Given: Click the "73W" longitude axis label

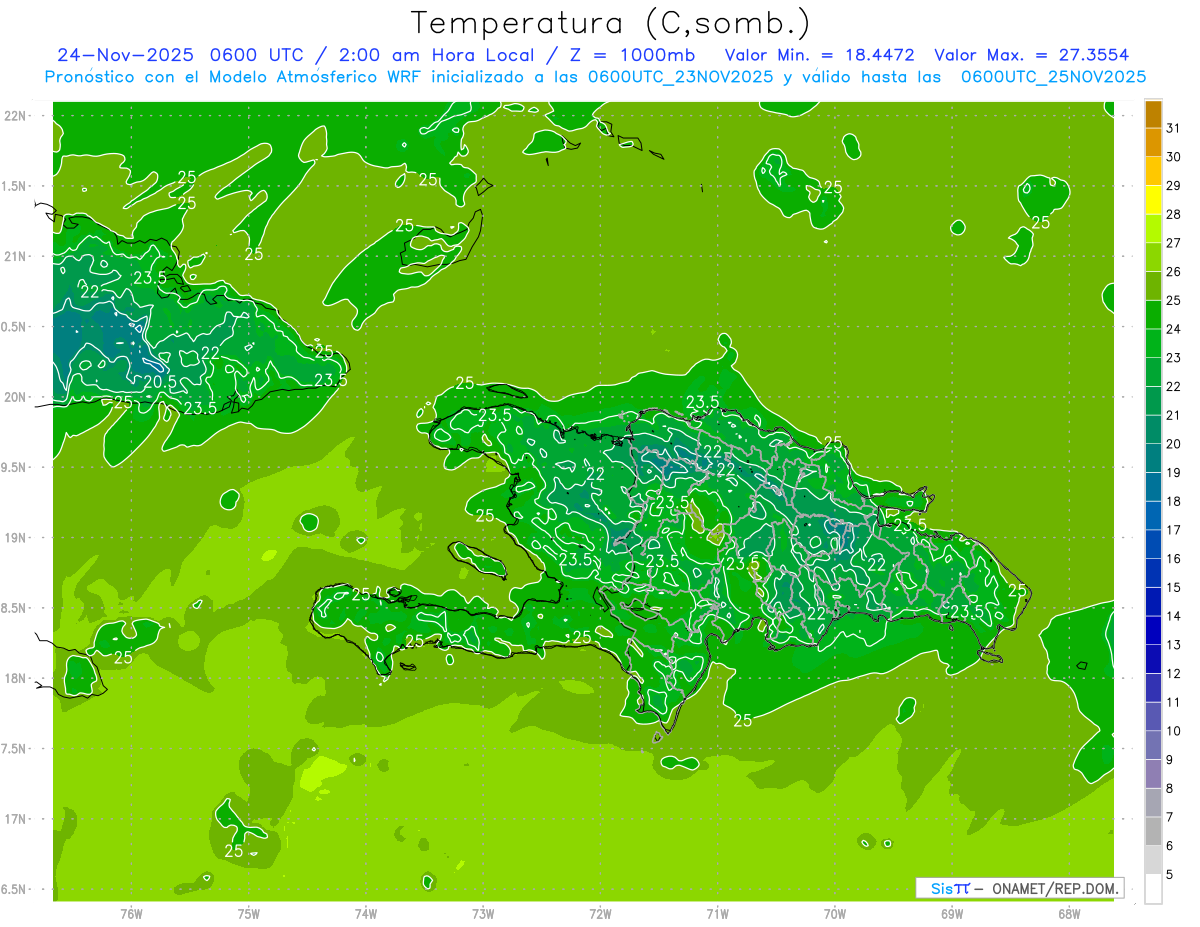Looking at the screenshot, I should [483, 914].
